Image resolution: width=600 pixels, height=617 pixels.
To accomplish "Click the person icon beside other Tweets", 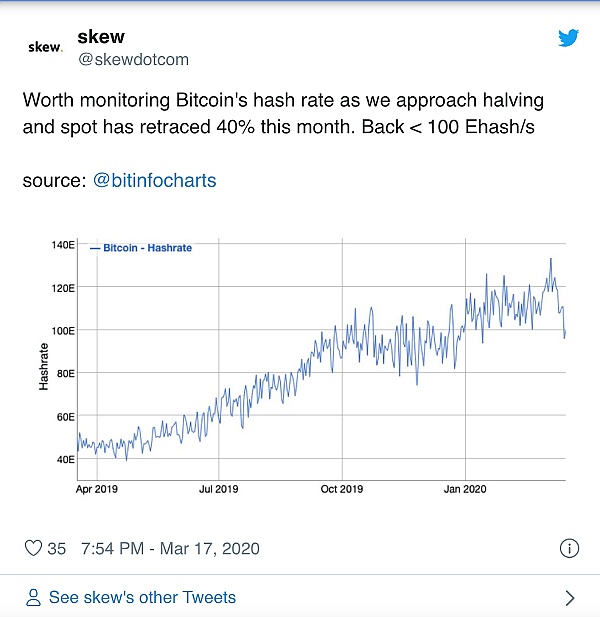I will tap(33, 598).
